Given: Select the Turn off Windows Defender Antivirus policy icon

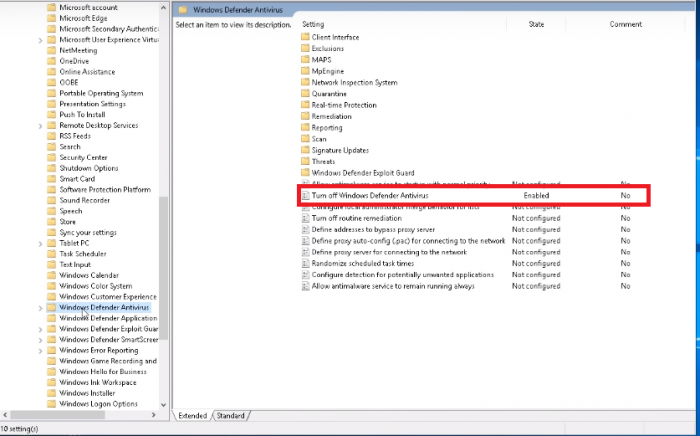Looking at the screenshot, I should click(x=306, y=196).
